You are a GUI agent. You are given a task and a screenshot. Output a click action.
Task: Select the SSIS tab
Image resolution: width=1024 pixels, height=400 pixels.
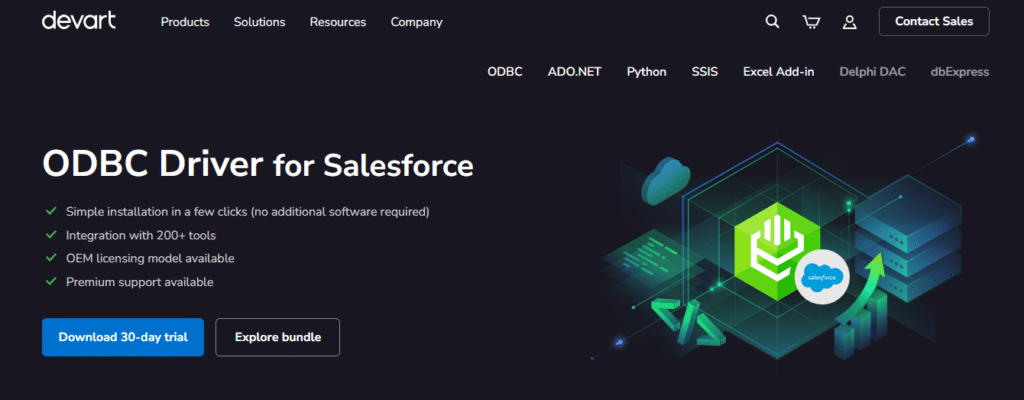click(705, 72)
